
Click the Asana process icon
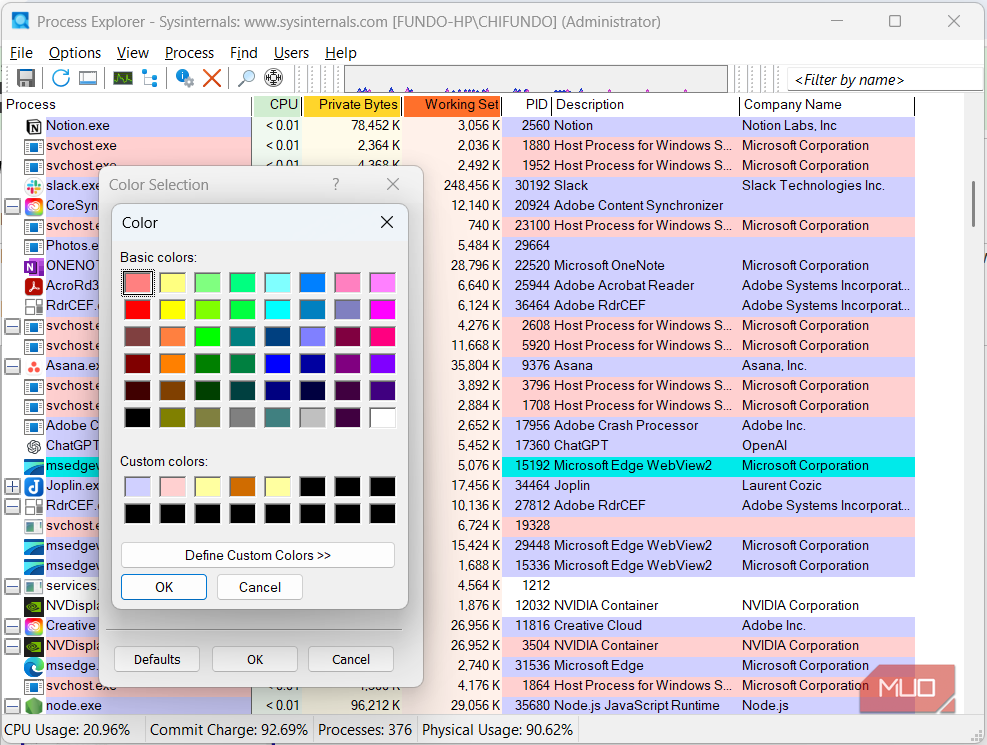pos(34,366)
